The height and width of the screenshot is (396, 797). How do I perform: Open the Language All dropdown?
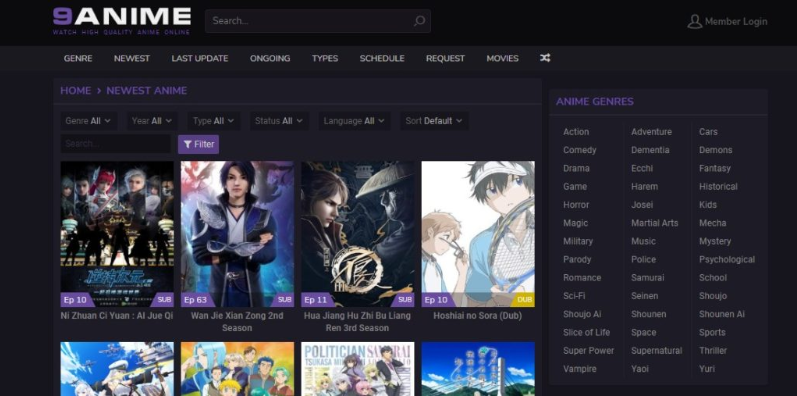point(354,121)
